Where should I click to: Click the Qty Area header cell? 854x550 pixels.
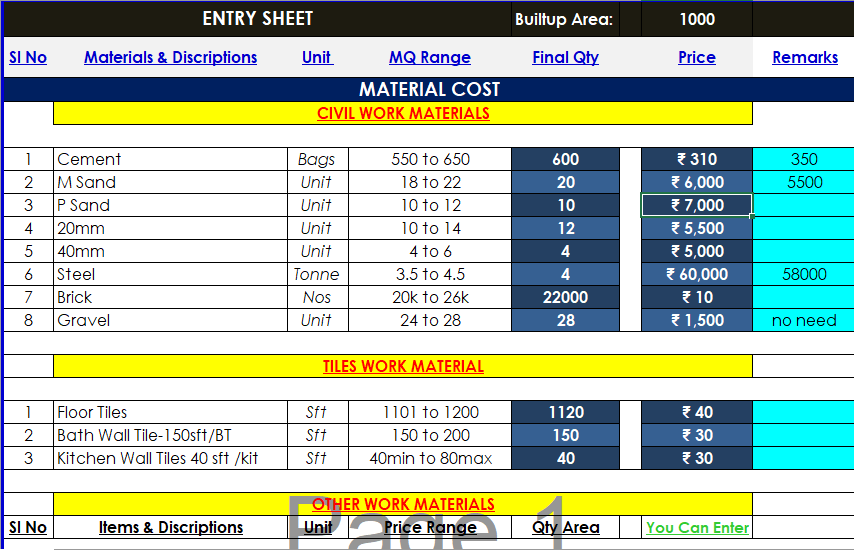565,527
